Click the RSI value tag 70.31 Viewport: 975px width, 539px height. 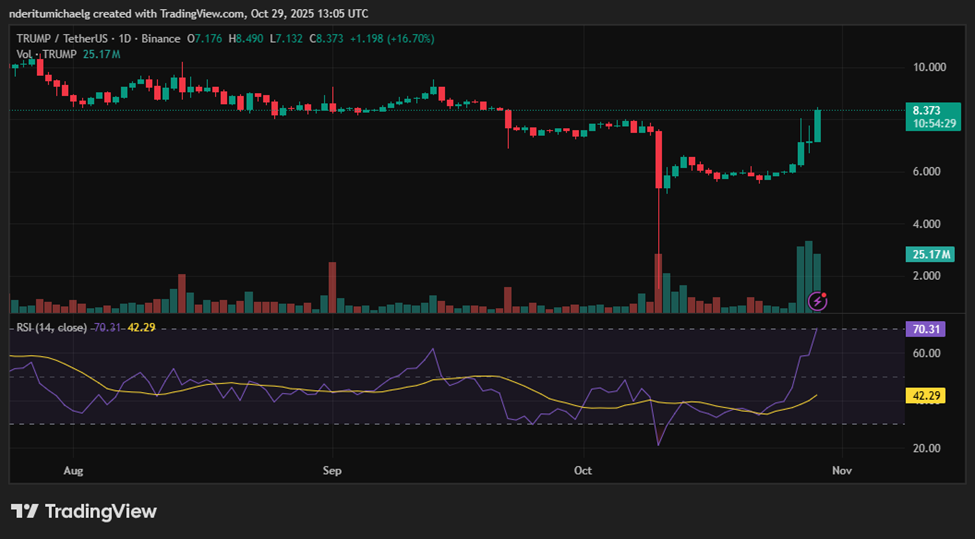(x=925, y=329)
